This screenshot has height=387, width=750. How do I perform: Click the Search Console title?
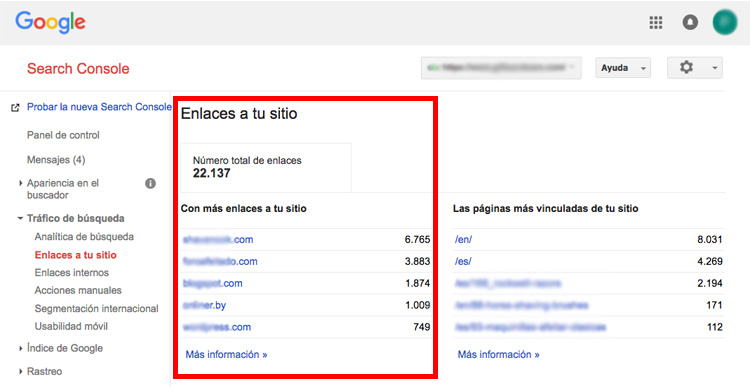point(78,68)
